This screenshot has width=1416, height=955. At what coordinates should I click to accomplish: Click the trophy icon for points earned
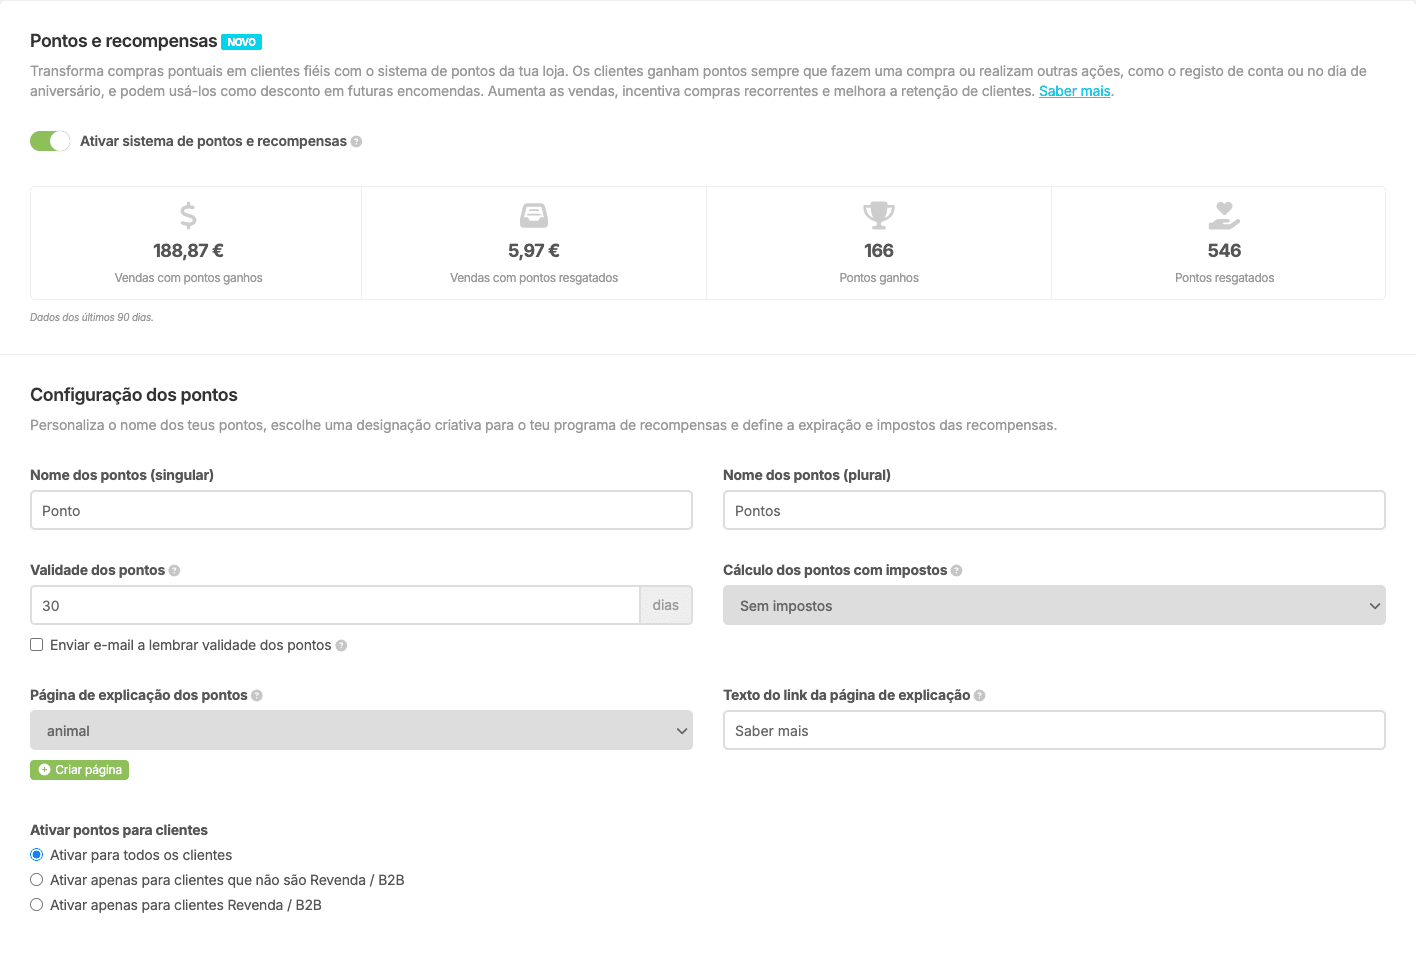[x=879, y=215]
